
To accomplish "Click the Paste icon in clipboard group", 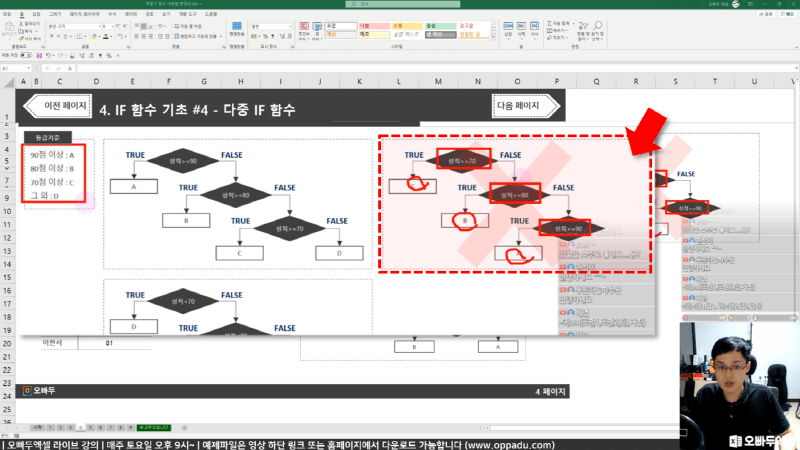I will tap(10, 33).
